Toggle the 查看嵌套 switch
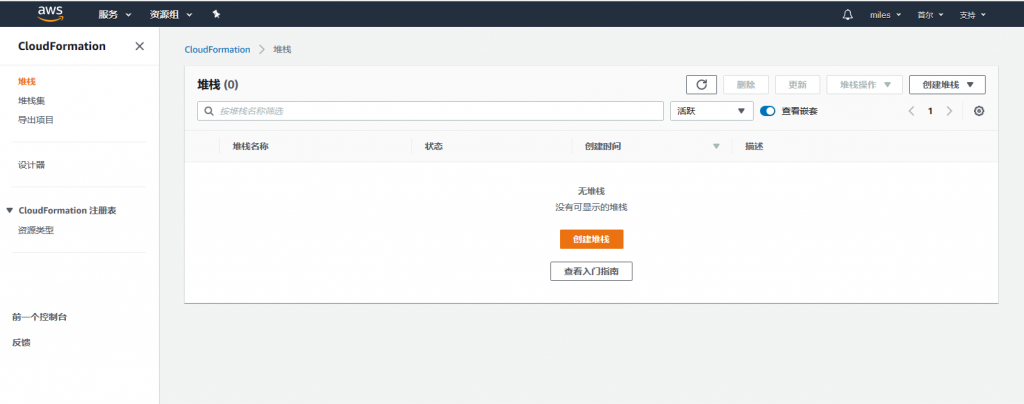The width and height of the screenshot is (1024, 404). tap(767, 111)
